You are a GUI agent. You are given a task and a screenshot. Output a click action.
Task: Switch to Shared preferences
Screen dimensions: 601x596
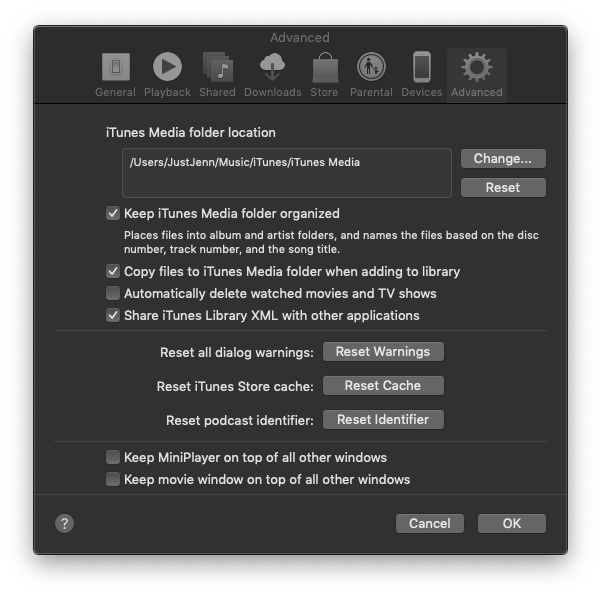pyautogui.click(x=217, y=75)
